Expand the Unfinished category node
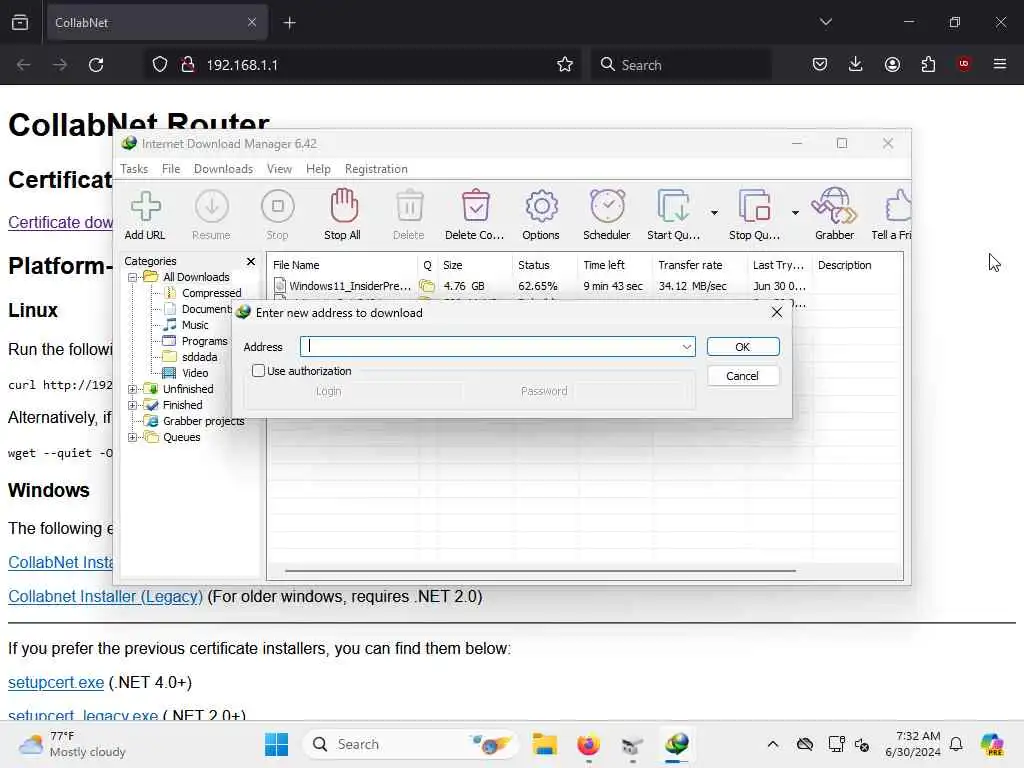The width and height of the screenshot is (1024, 768). pos(133,389)
